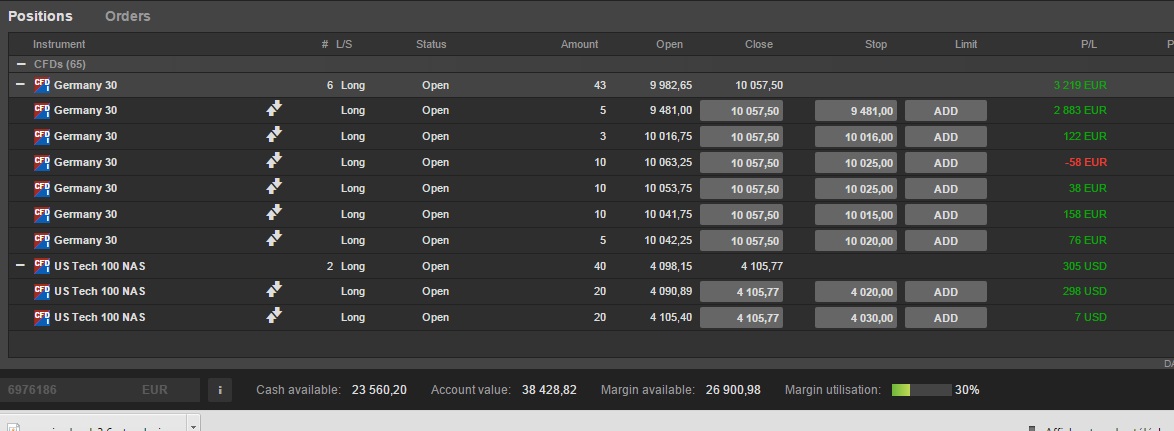This screenshot has height=431, width=1174.
Task: Click the trade arrows icon for Germany 30 opened at 10 041,75
Action: coord(274,213)
